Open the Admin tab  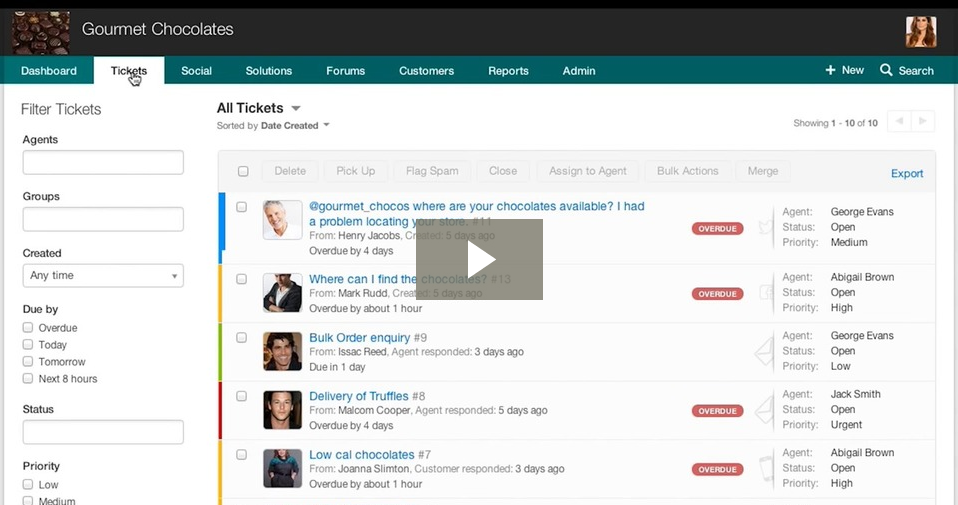[579, 71]
